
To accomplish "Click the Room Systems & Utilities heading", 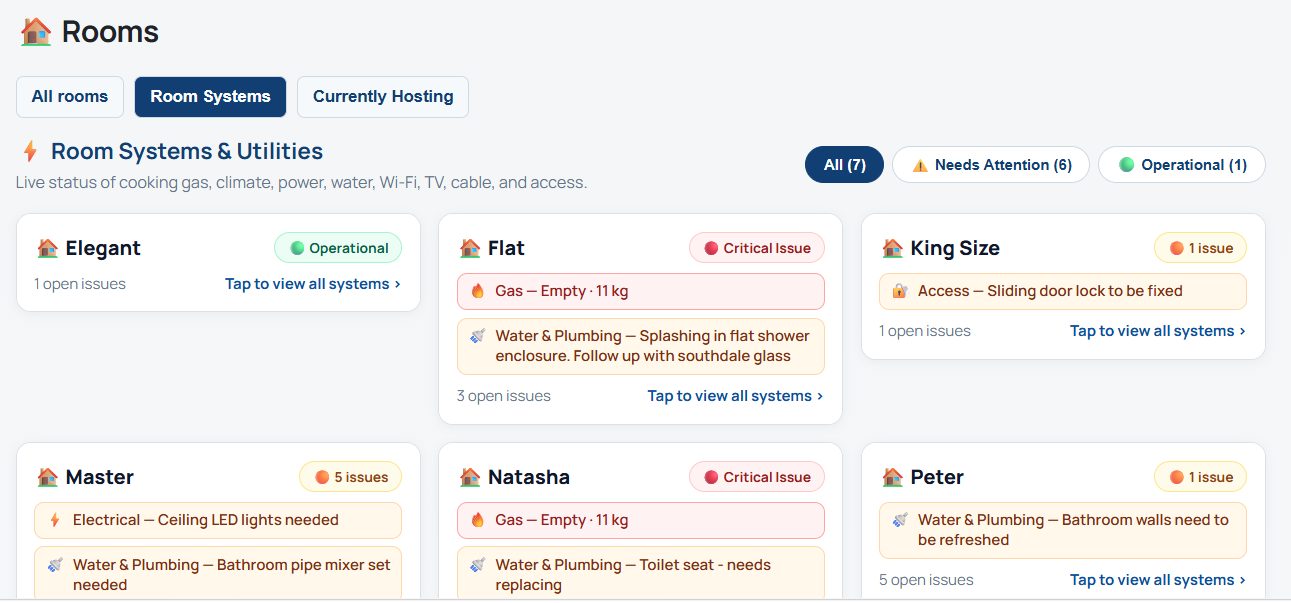I will pyautogui.click(x=187, y=151).
